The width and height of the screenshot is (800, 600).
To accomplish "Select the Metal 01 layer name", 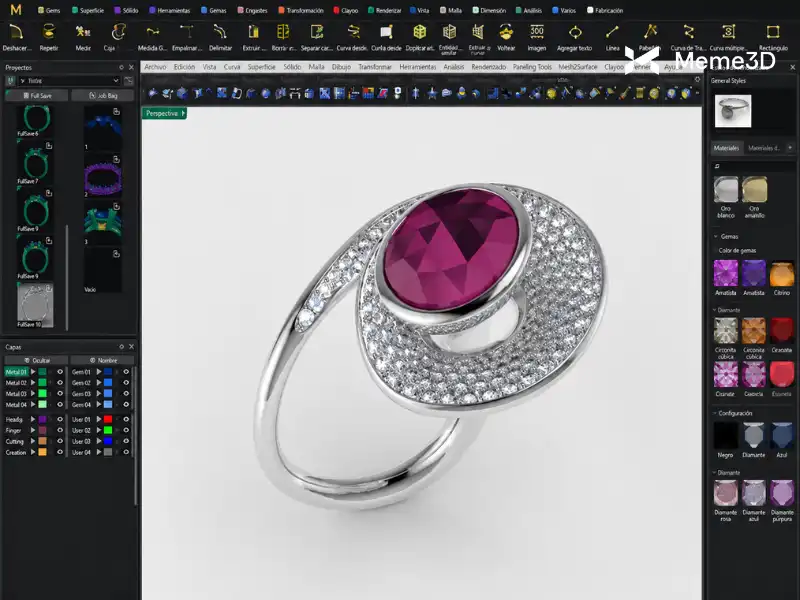I will click(x=16, y=372).
